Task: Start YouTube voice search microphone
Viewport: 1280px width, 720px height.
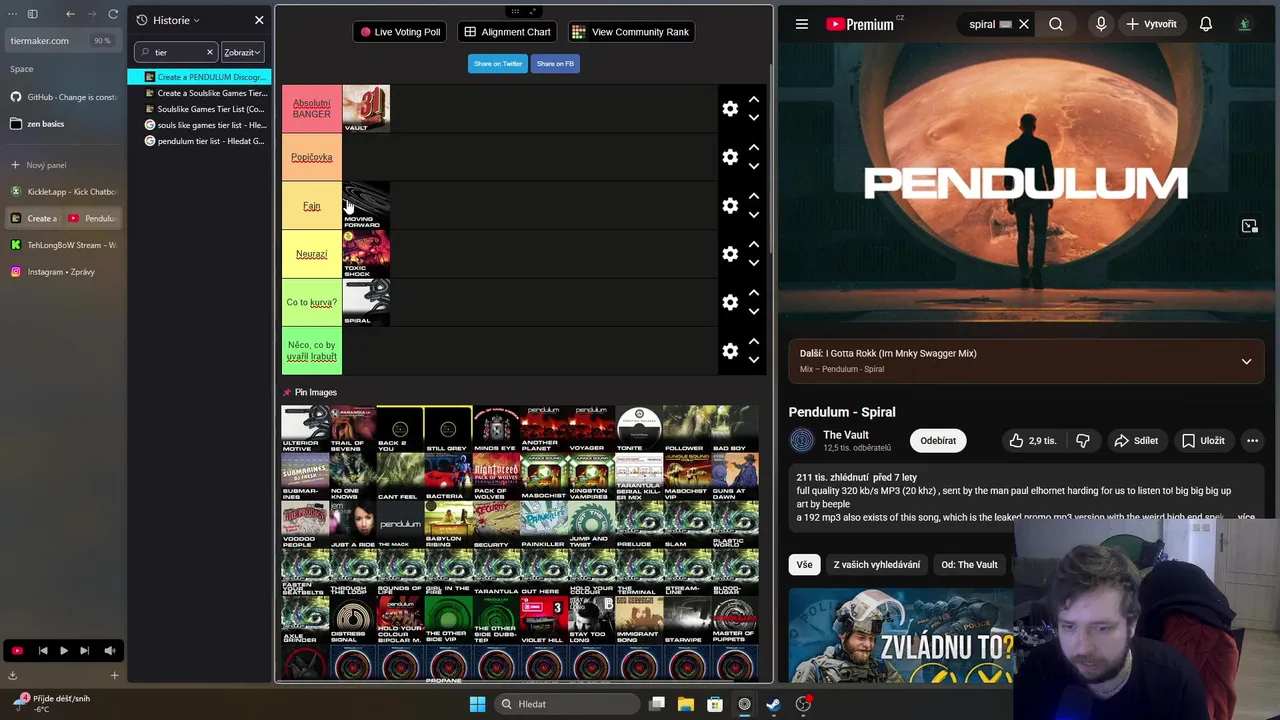Action: [x=1101, y=24]
